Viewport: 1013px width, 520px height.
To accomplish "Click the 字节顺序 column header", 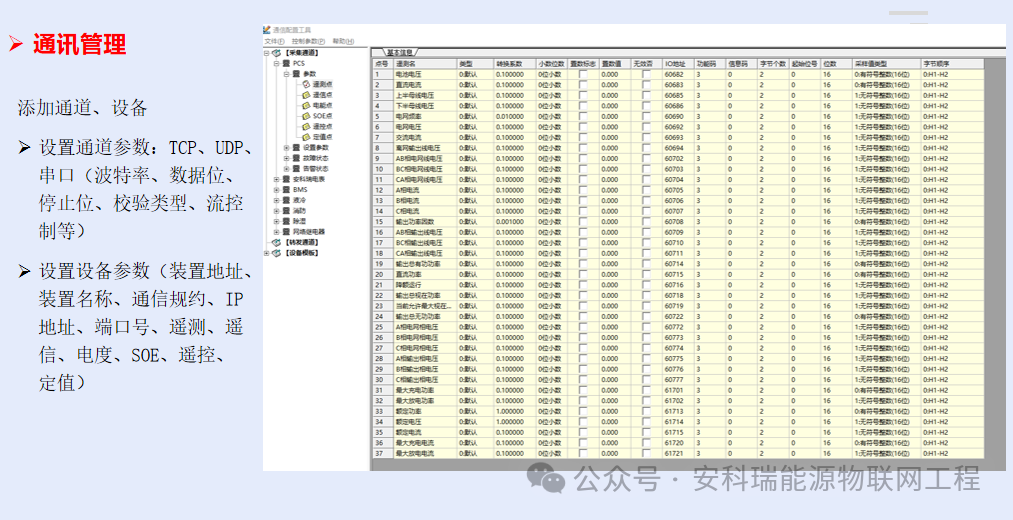I will [x=952, y=64].
